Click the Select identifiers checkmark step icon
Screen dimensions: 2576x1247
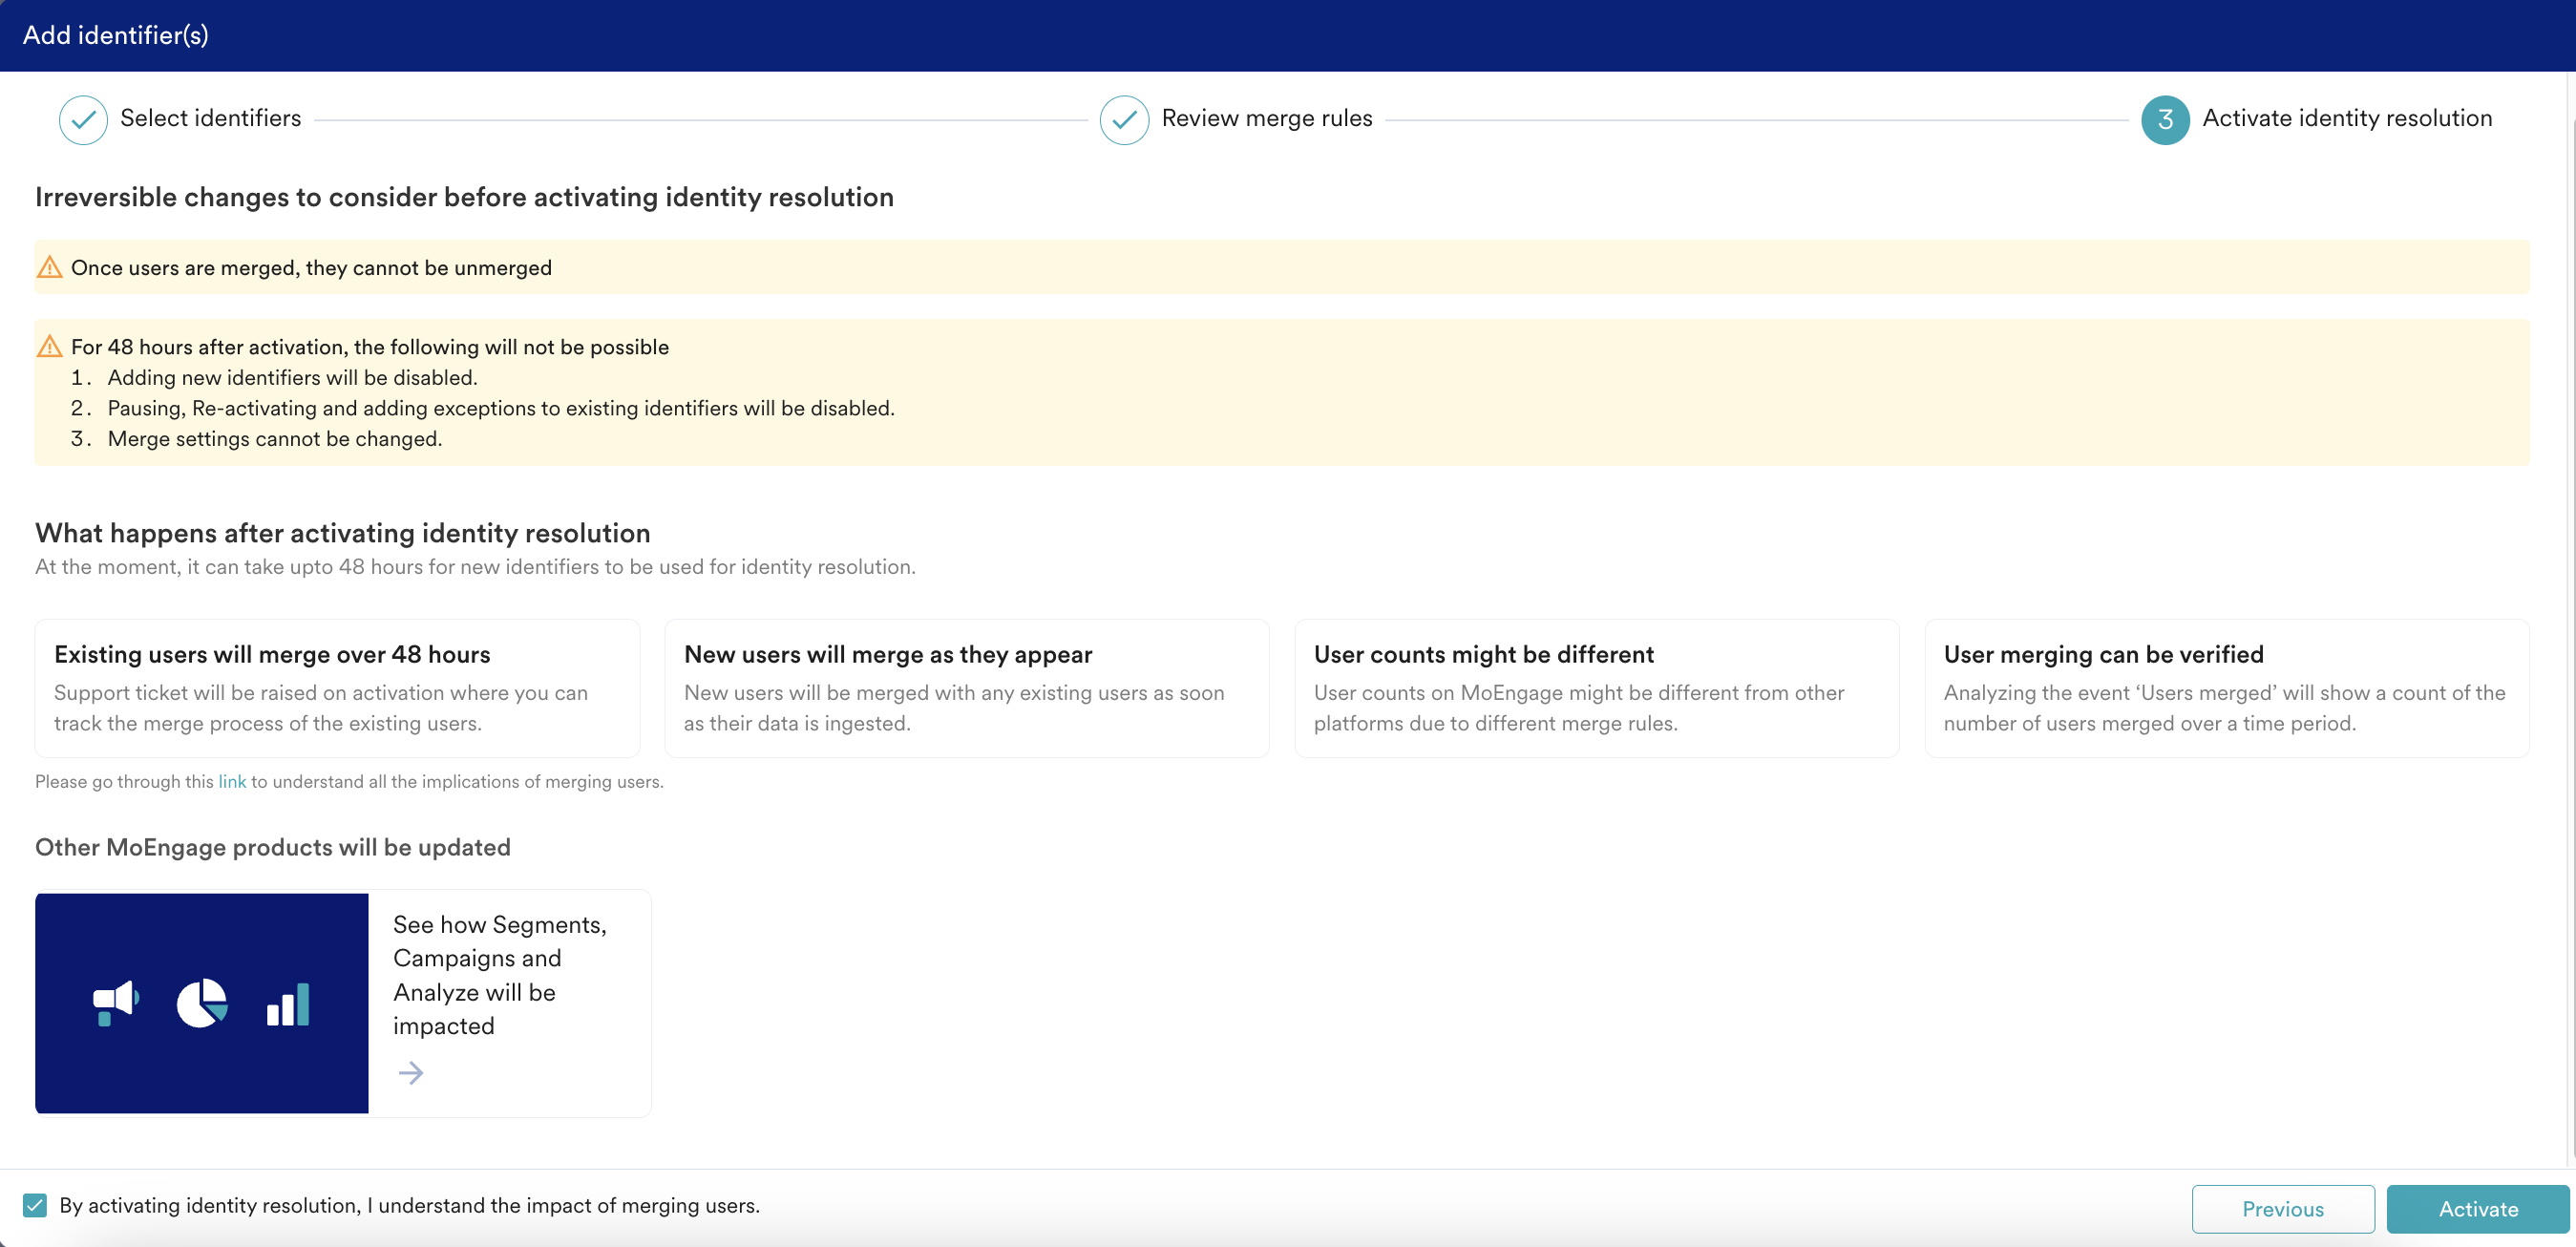(x=83, y=120)
